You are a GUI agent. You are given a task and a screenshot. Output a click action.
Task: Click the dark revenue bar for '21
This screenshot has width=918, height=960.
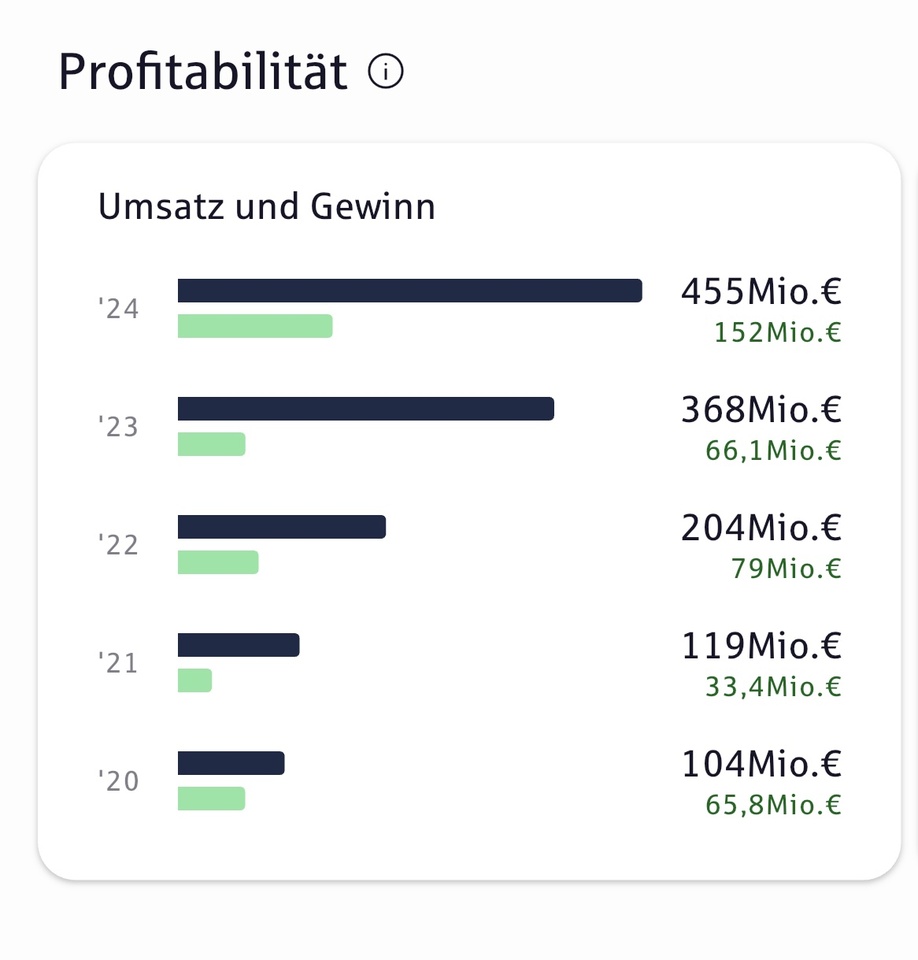tap(239, 645)
